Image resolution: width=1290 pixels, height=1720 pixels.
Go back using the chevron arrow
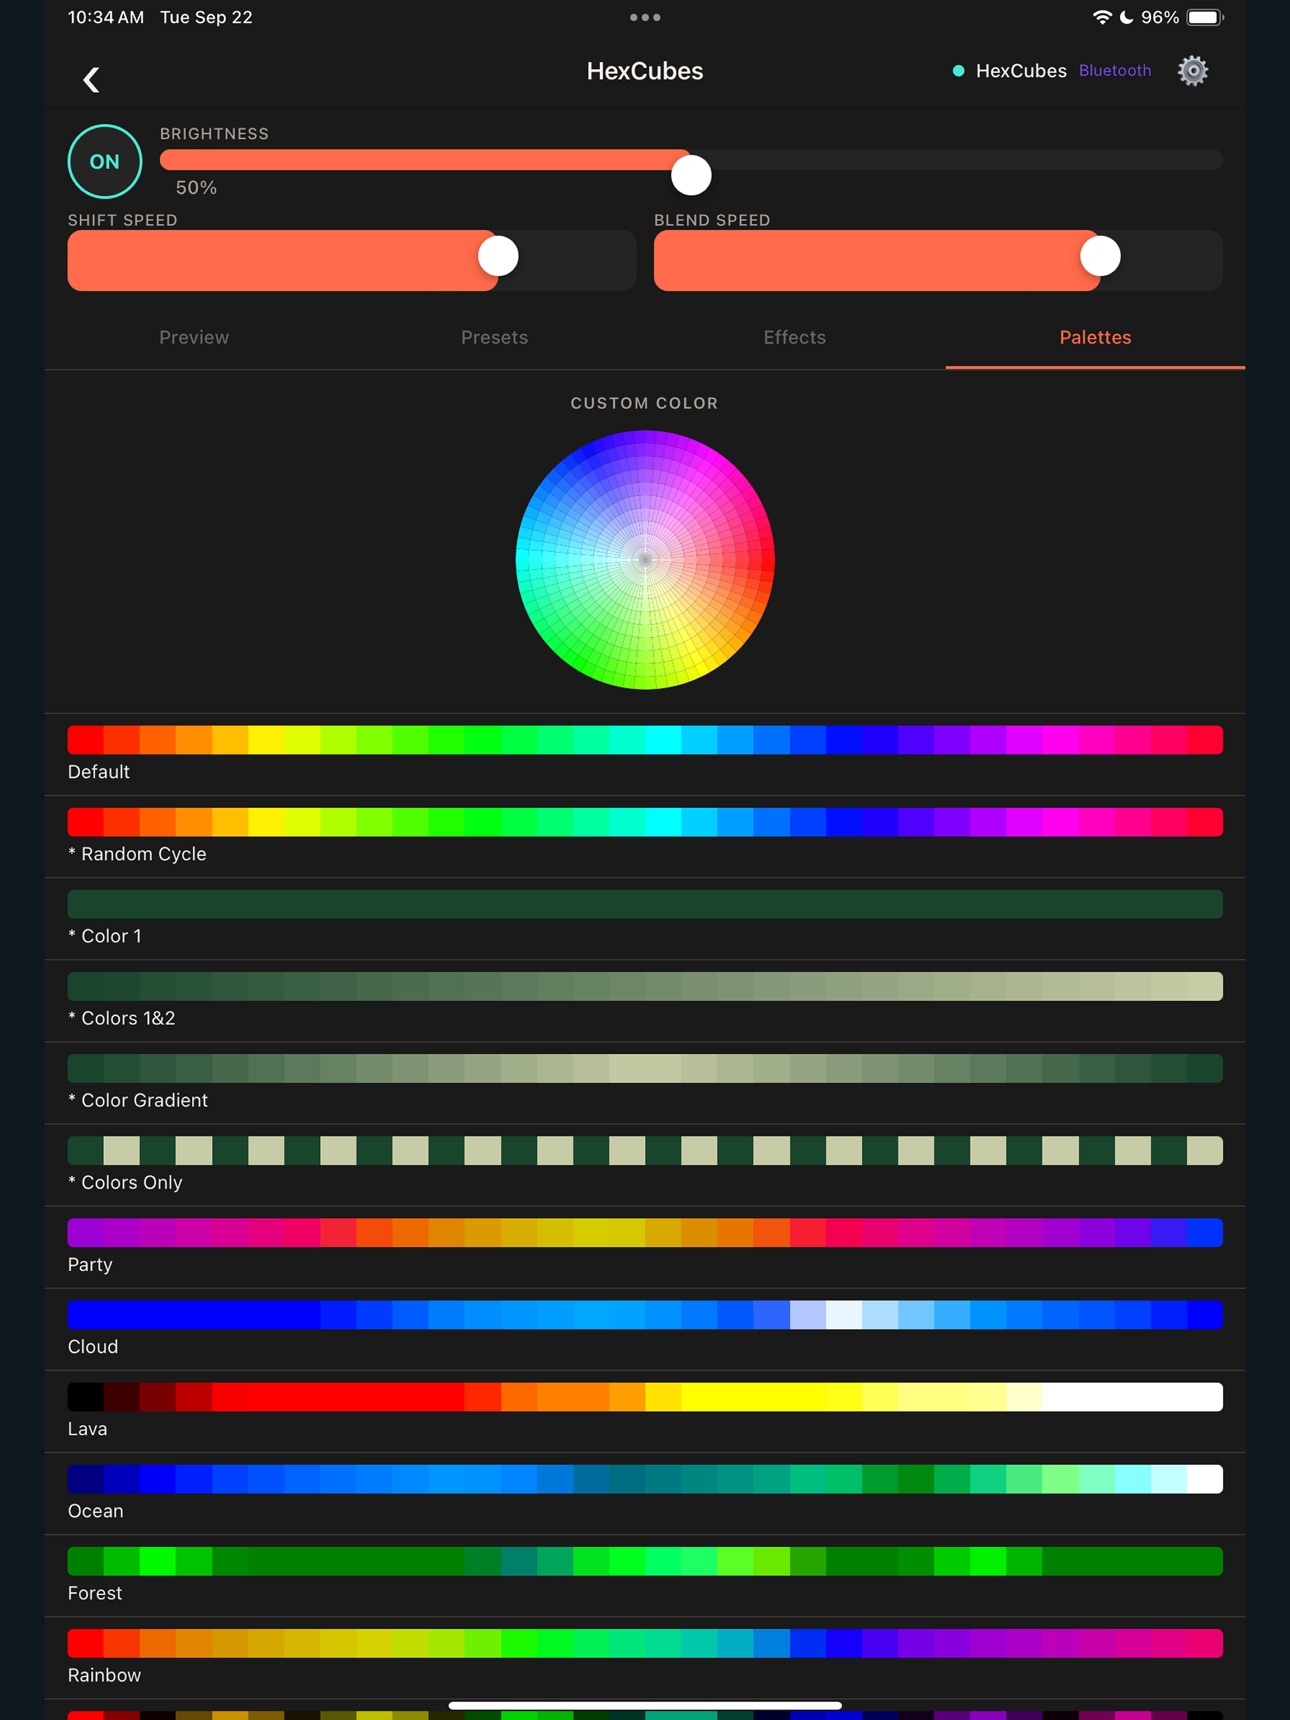click(91, 79)
